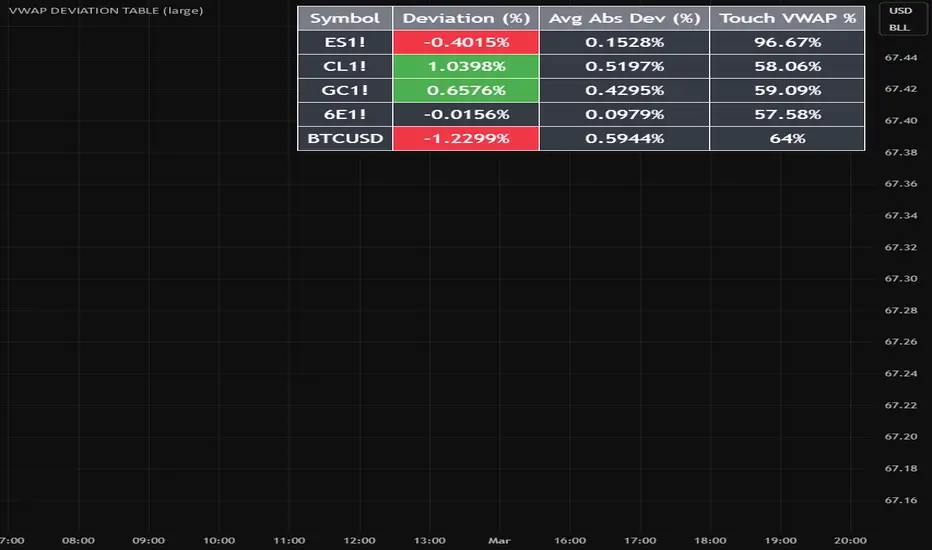The width and height of the screenshot is (932, 550).
Task: Select the 08:00 time axis label
Action: coord(78,540)
